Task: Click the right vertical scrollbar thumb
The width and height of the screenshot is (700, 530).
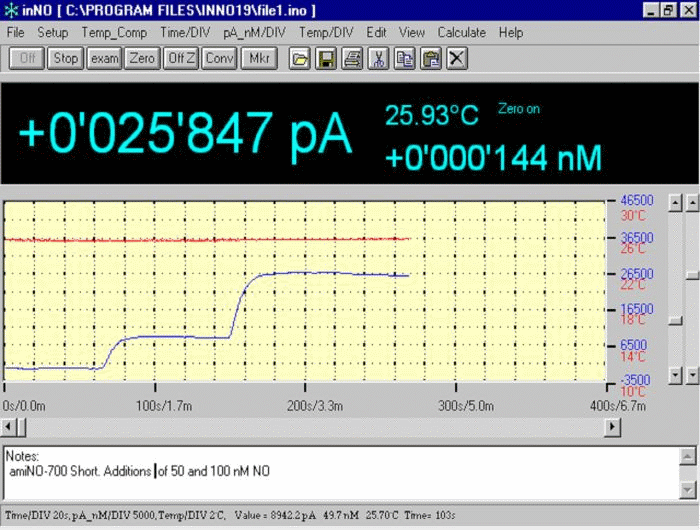Action: pos(693,275)
